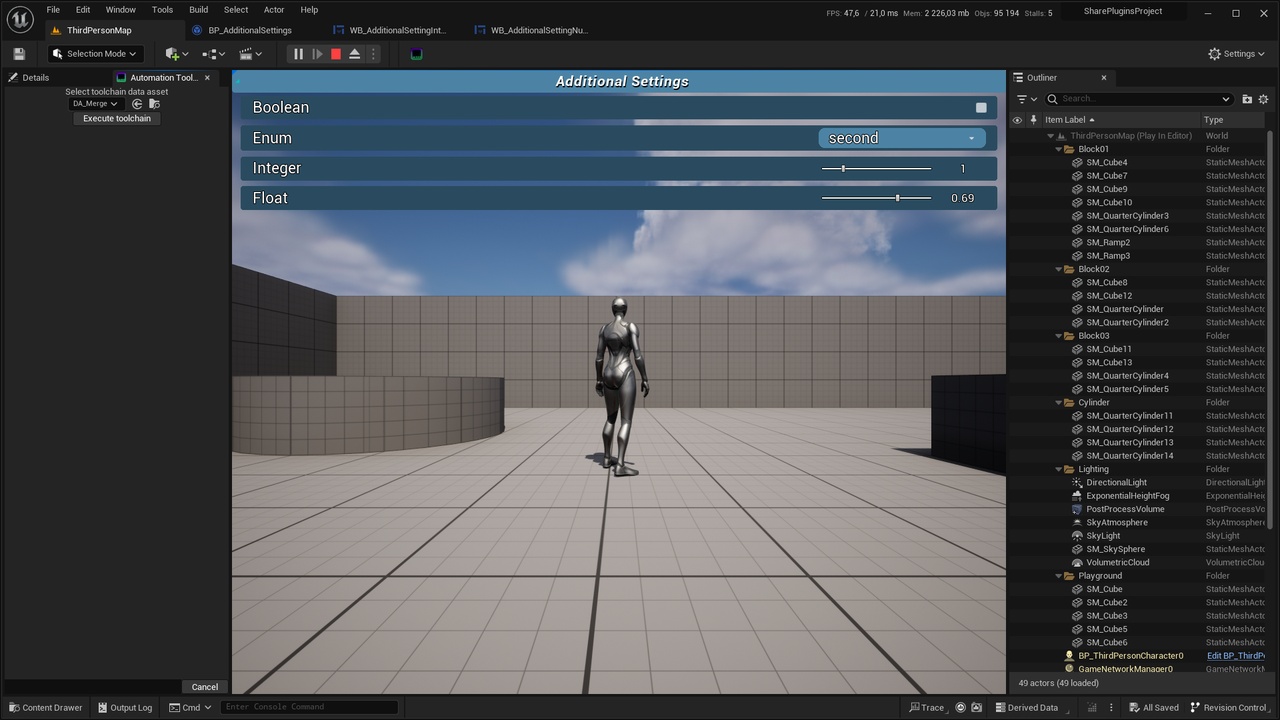Viewport: 1280px width, 720px height.
Task: Click the Automation Toolchain toolbar icon
Action: pyautogui.click(x=416, y=54)
